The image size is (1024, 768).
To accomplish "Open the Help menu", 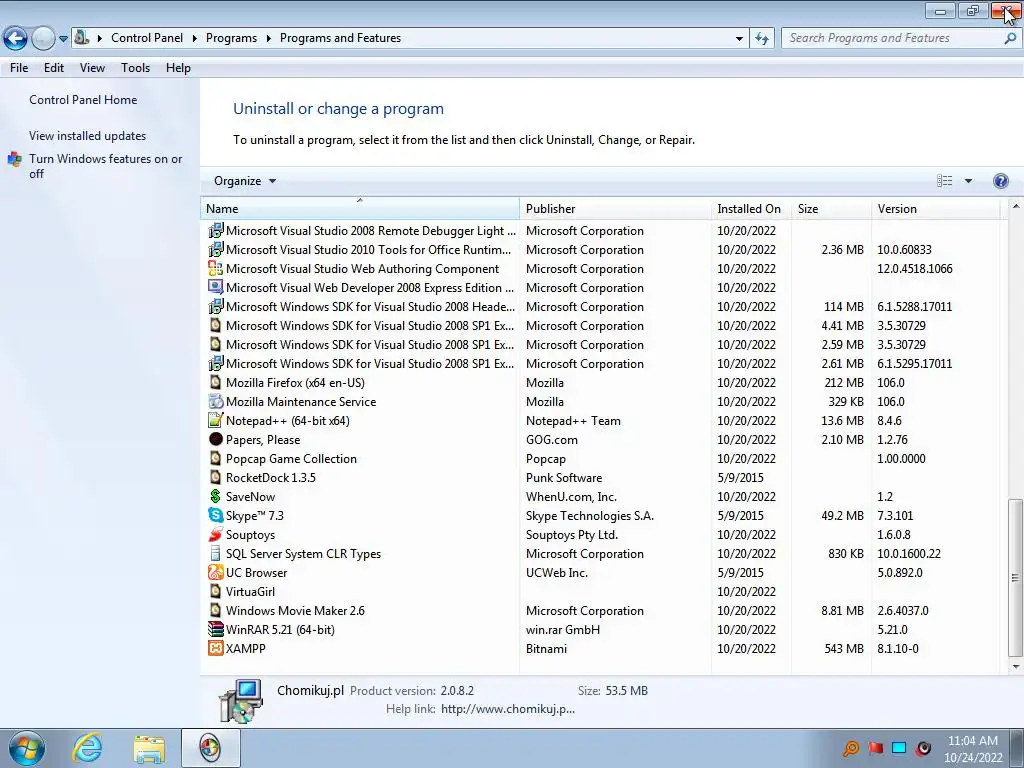I will point(178,68).
